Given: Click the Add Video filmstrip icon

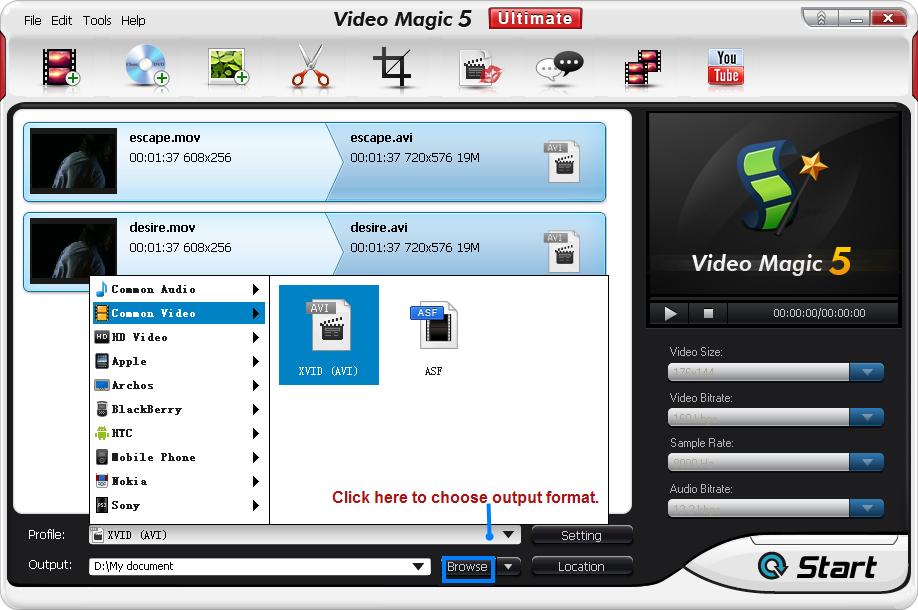Looking at the screenshot, I should [x=60, y=67].
